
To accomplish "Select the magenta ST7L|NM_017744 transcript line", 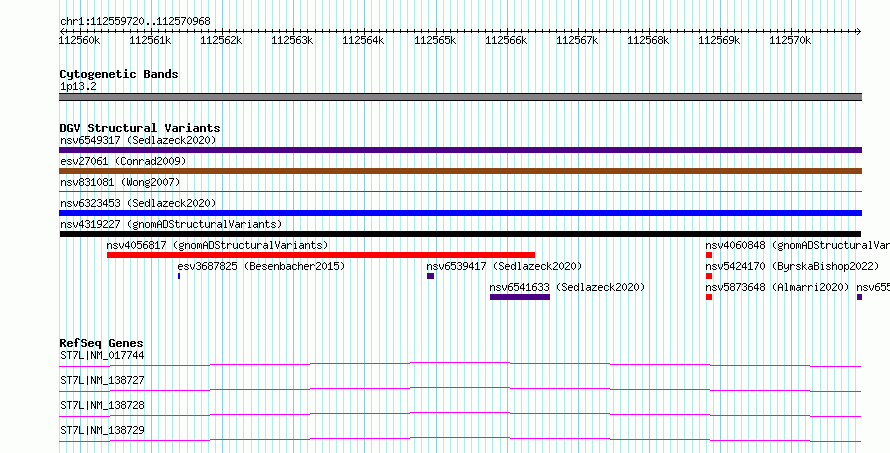I will coord(460,364).
